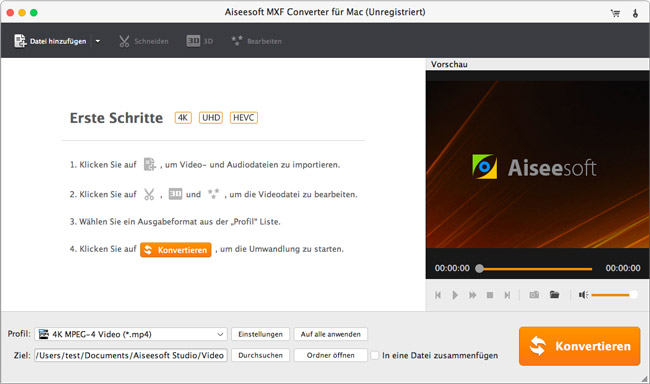Viewport: 650px width, 384px height.
Task: Click the orange Konvertieren sample in step 4
Action: [x=176, y=250]
